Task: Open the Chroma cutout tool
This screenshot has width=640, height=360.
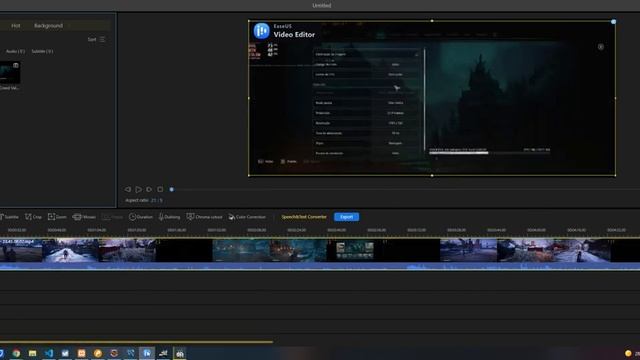Action: 204,217
